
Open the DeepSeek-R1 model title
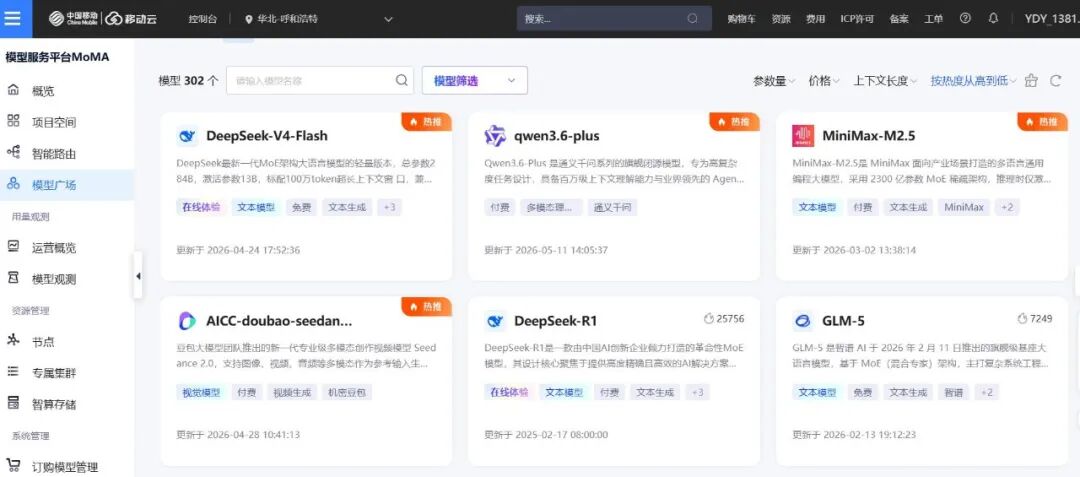(x=555, y=321)
